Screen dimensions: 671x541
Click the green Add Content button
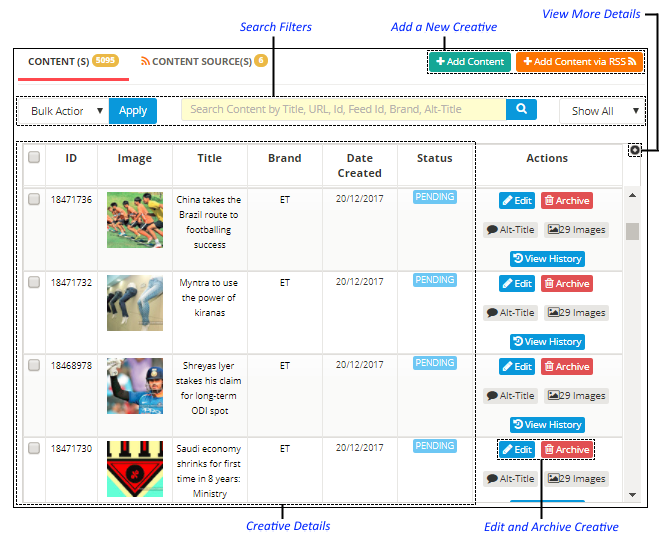tap(469, 62)
